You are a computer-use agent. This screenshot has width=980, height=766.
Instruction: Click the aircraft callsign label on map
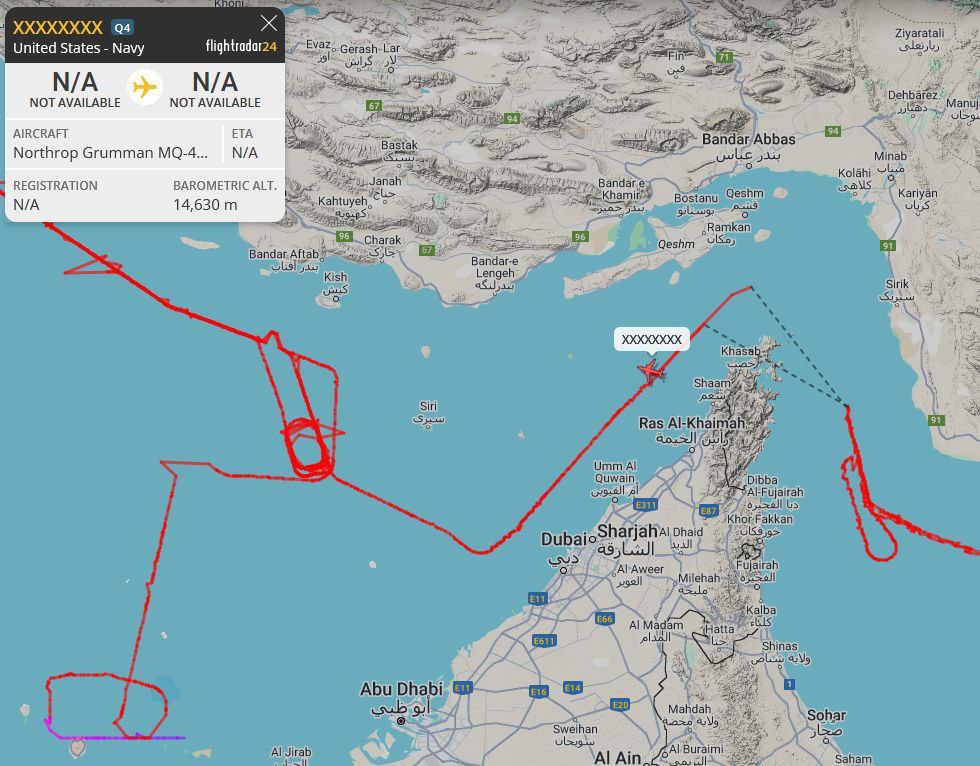pos(651,339)
